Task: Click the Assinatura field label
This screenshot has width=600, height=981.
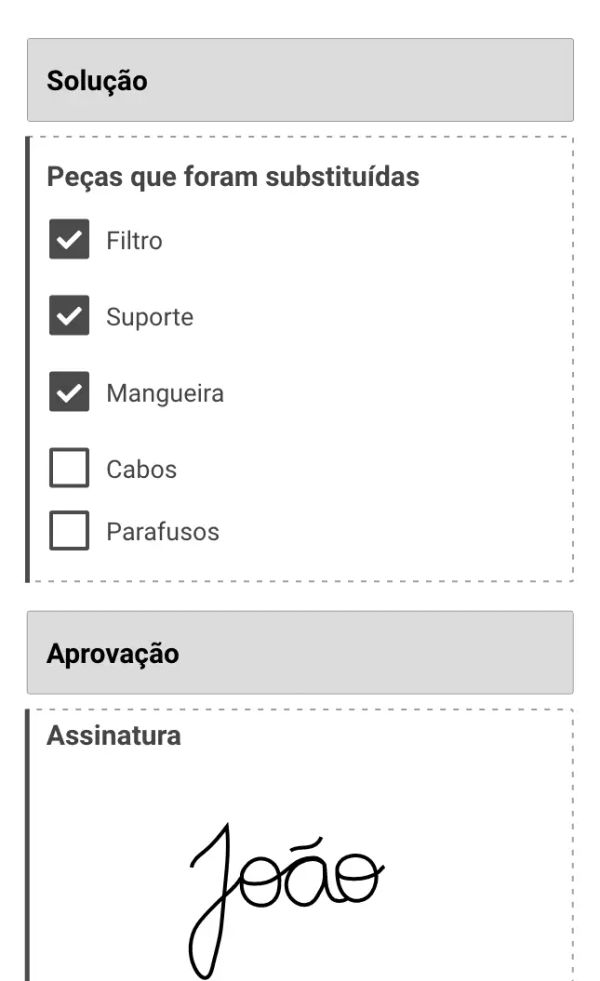Action: tap(114, 736)
